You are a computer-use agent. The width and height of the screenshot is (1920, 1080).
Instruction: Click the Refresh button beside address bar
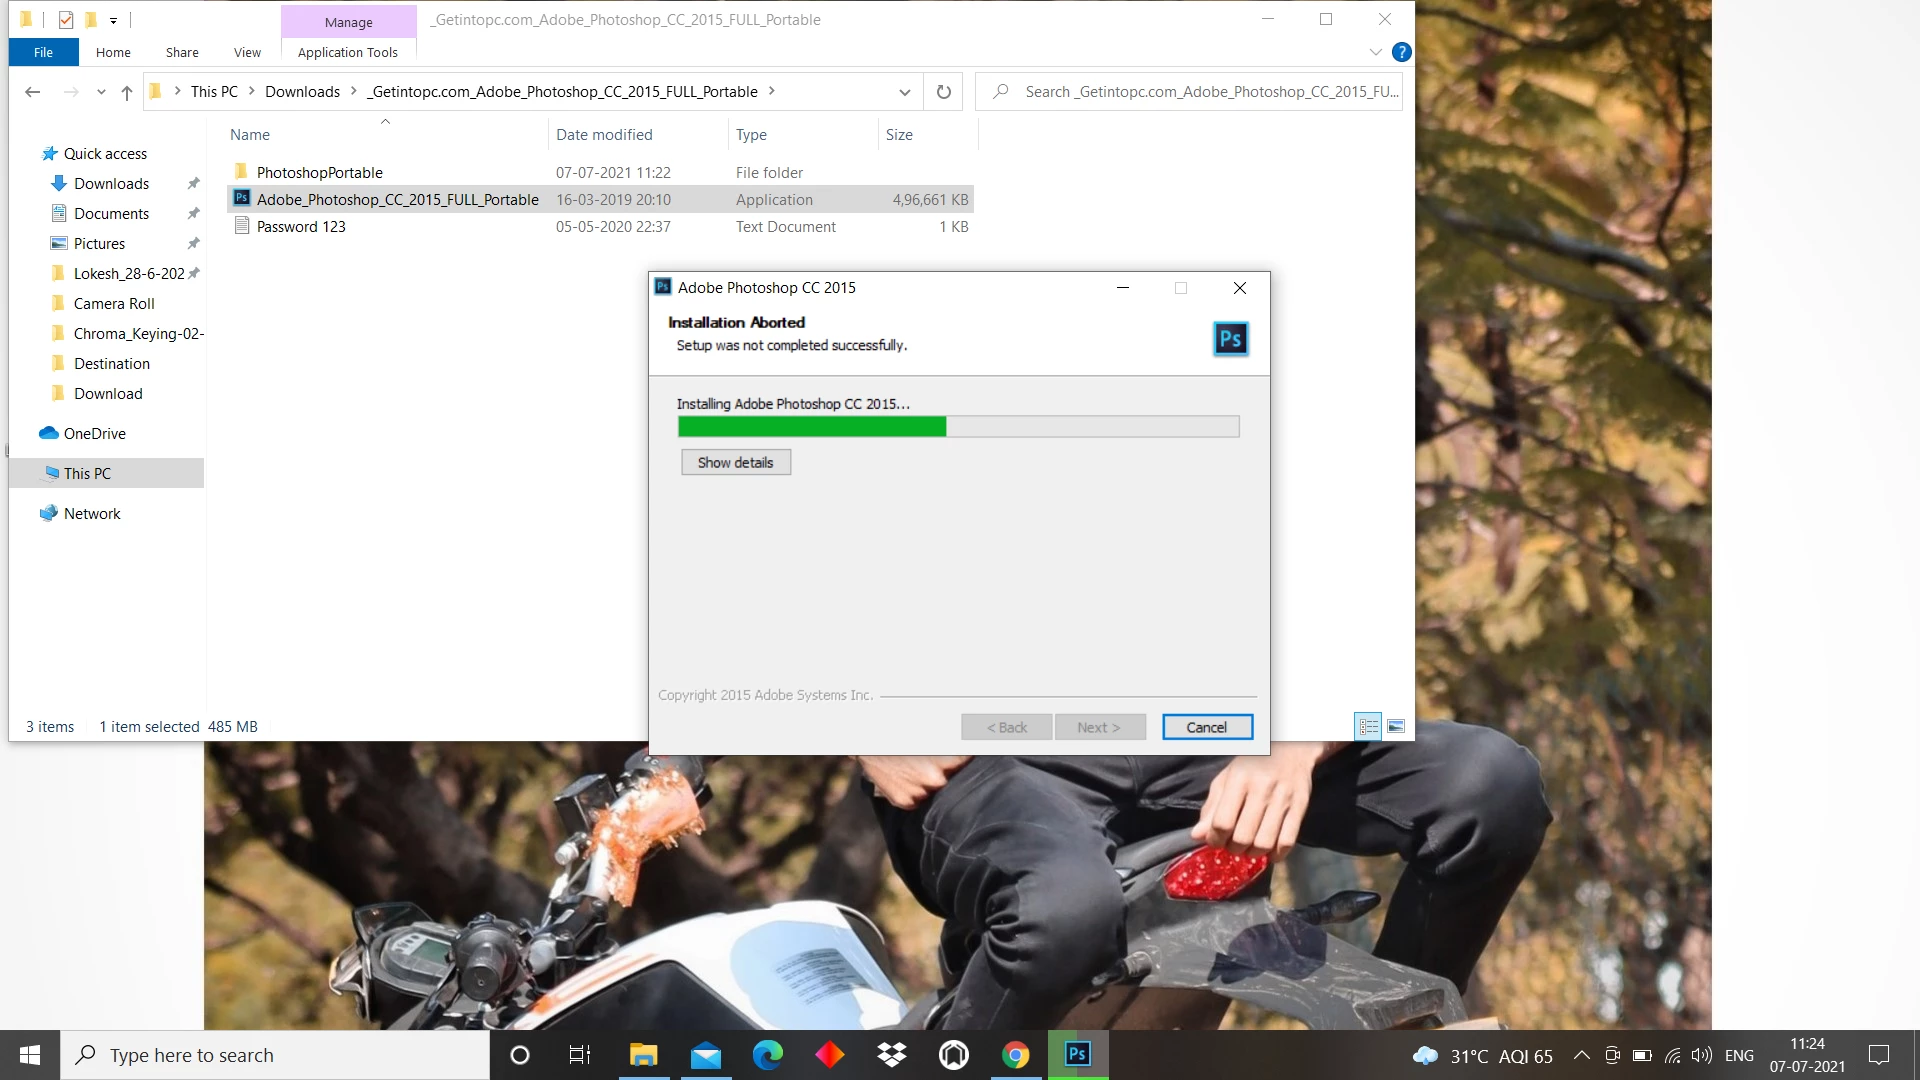(943, 92)
